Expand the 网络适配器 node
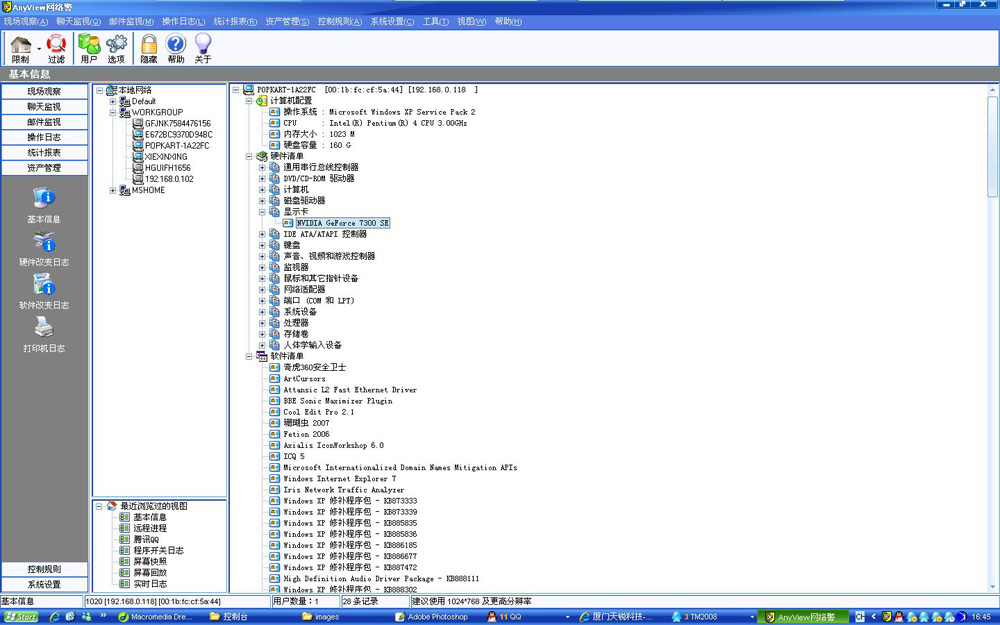This screenshot has width=1000, height=625. 262,290
